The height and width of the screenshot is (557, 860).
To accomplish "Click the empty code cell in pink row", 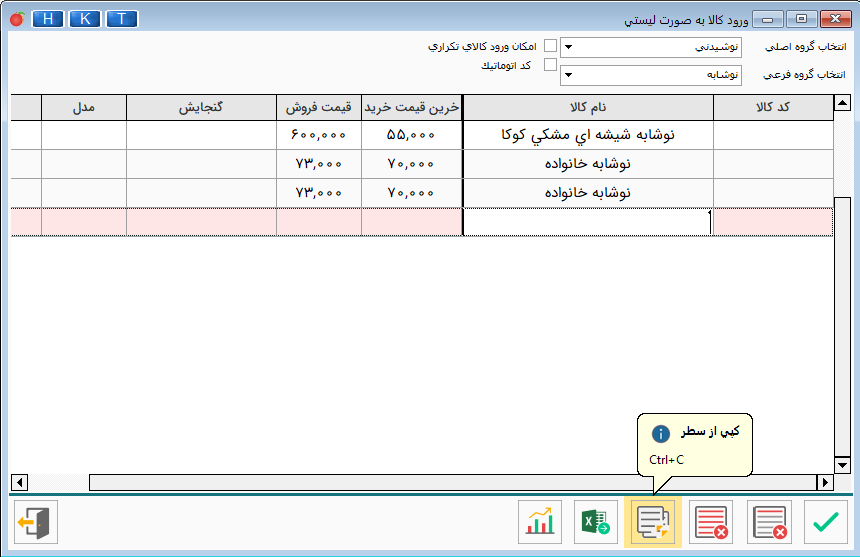I will pos(773,222).
